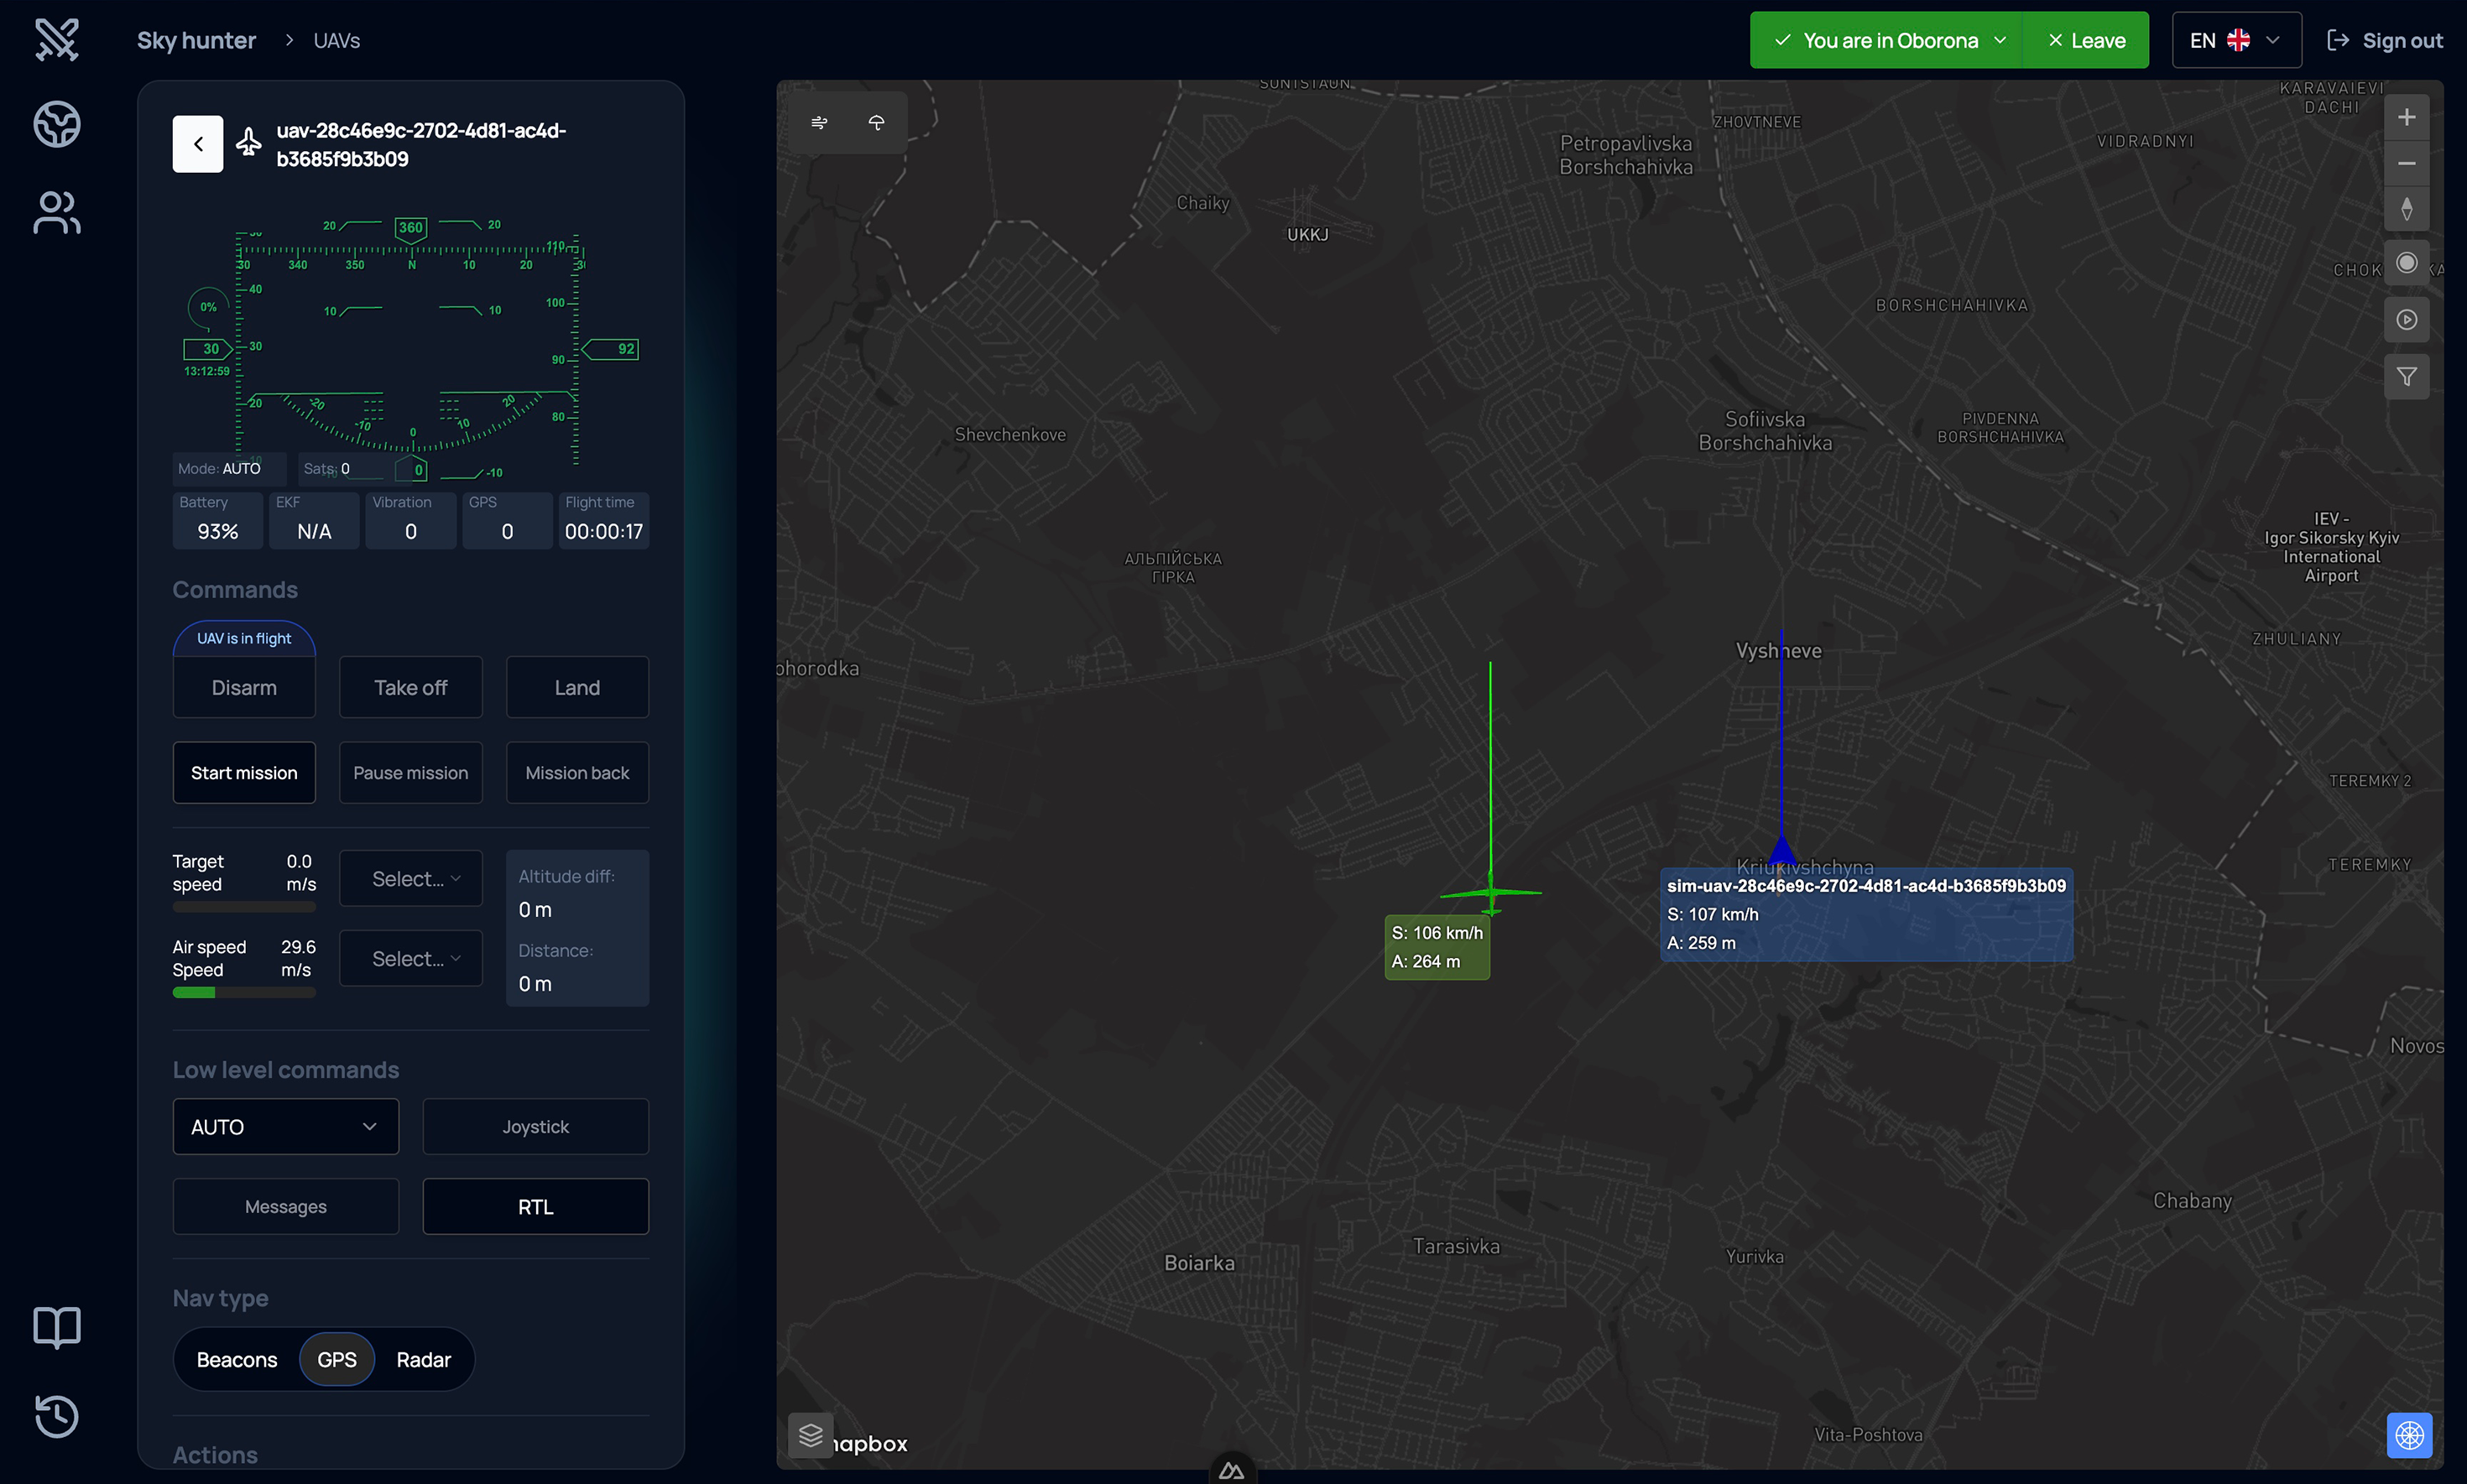2467x1484 pixels.
Task: Open the users section in the sidebar
Action: click(x=57, y=213)
